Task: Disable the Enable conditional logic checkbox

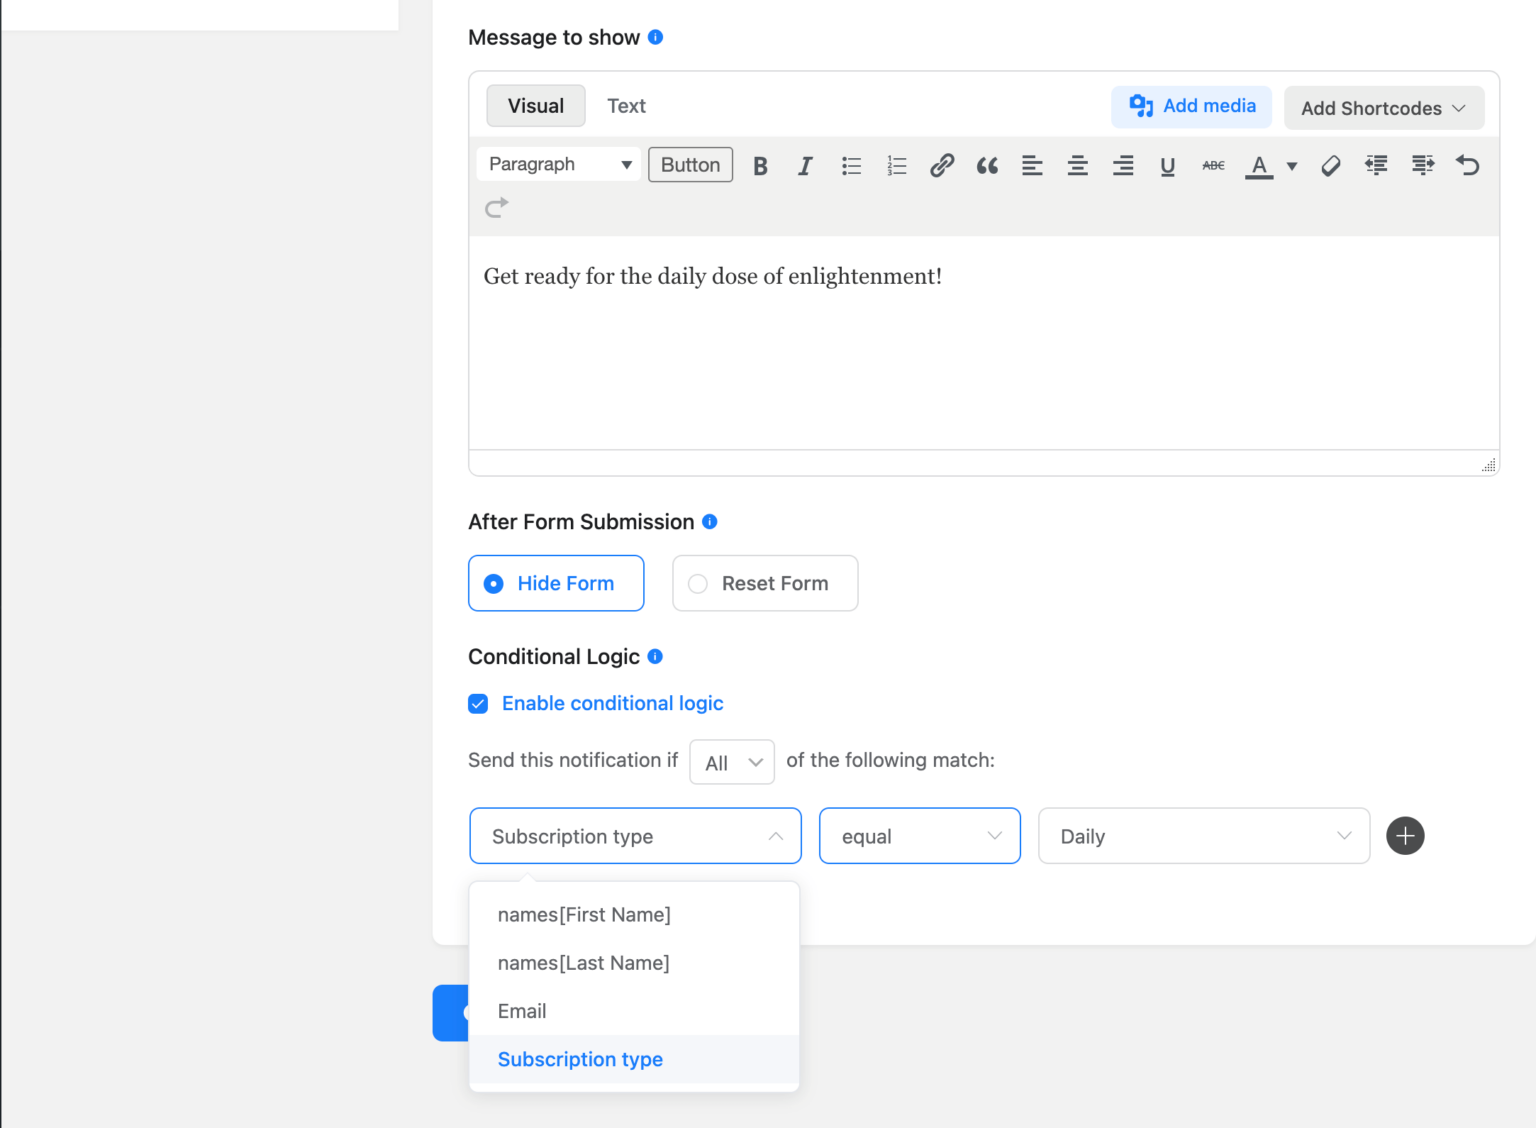Action: [x=478, y=703]
